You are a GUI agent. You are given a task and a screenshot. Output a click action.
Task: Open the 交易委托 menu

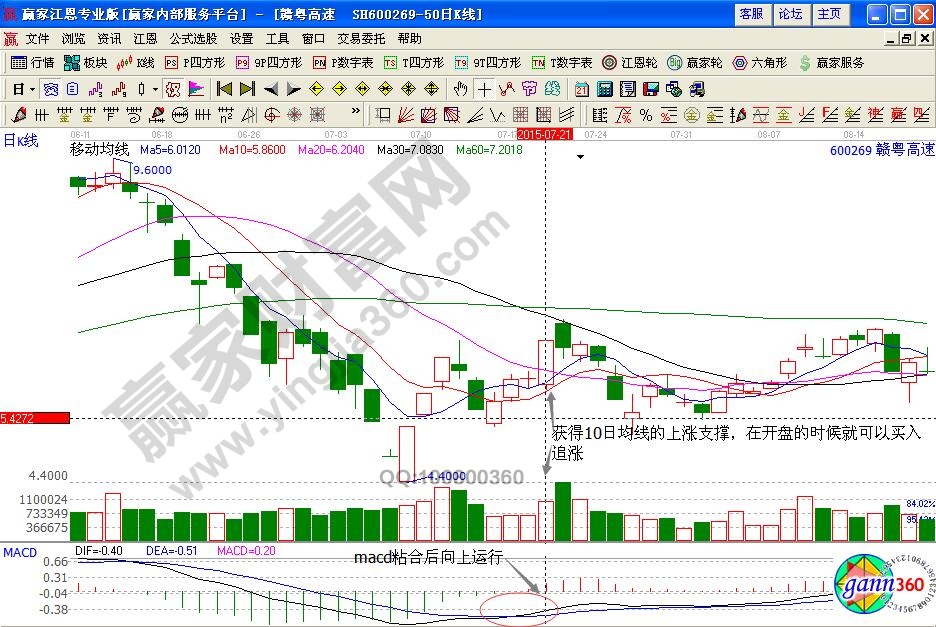[x=362, y=38]
